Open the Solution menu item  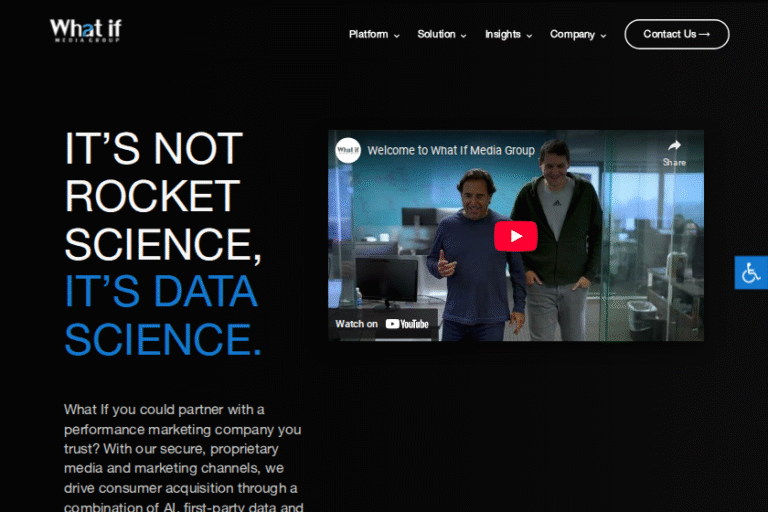coord(436,34)
